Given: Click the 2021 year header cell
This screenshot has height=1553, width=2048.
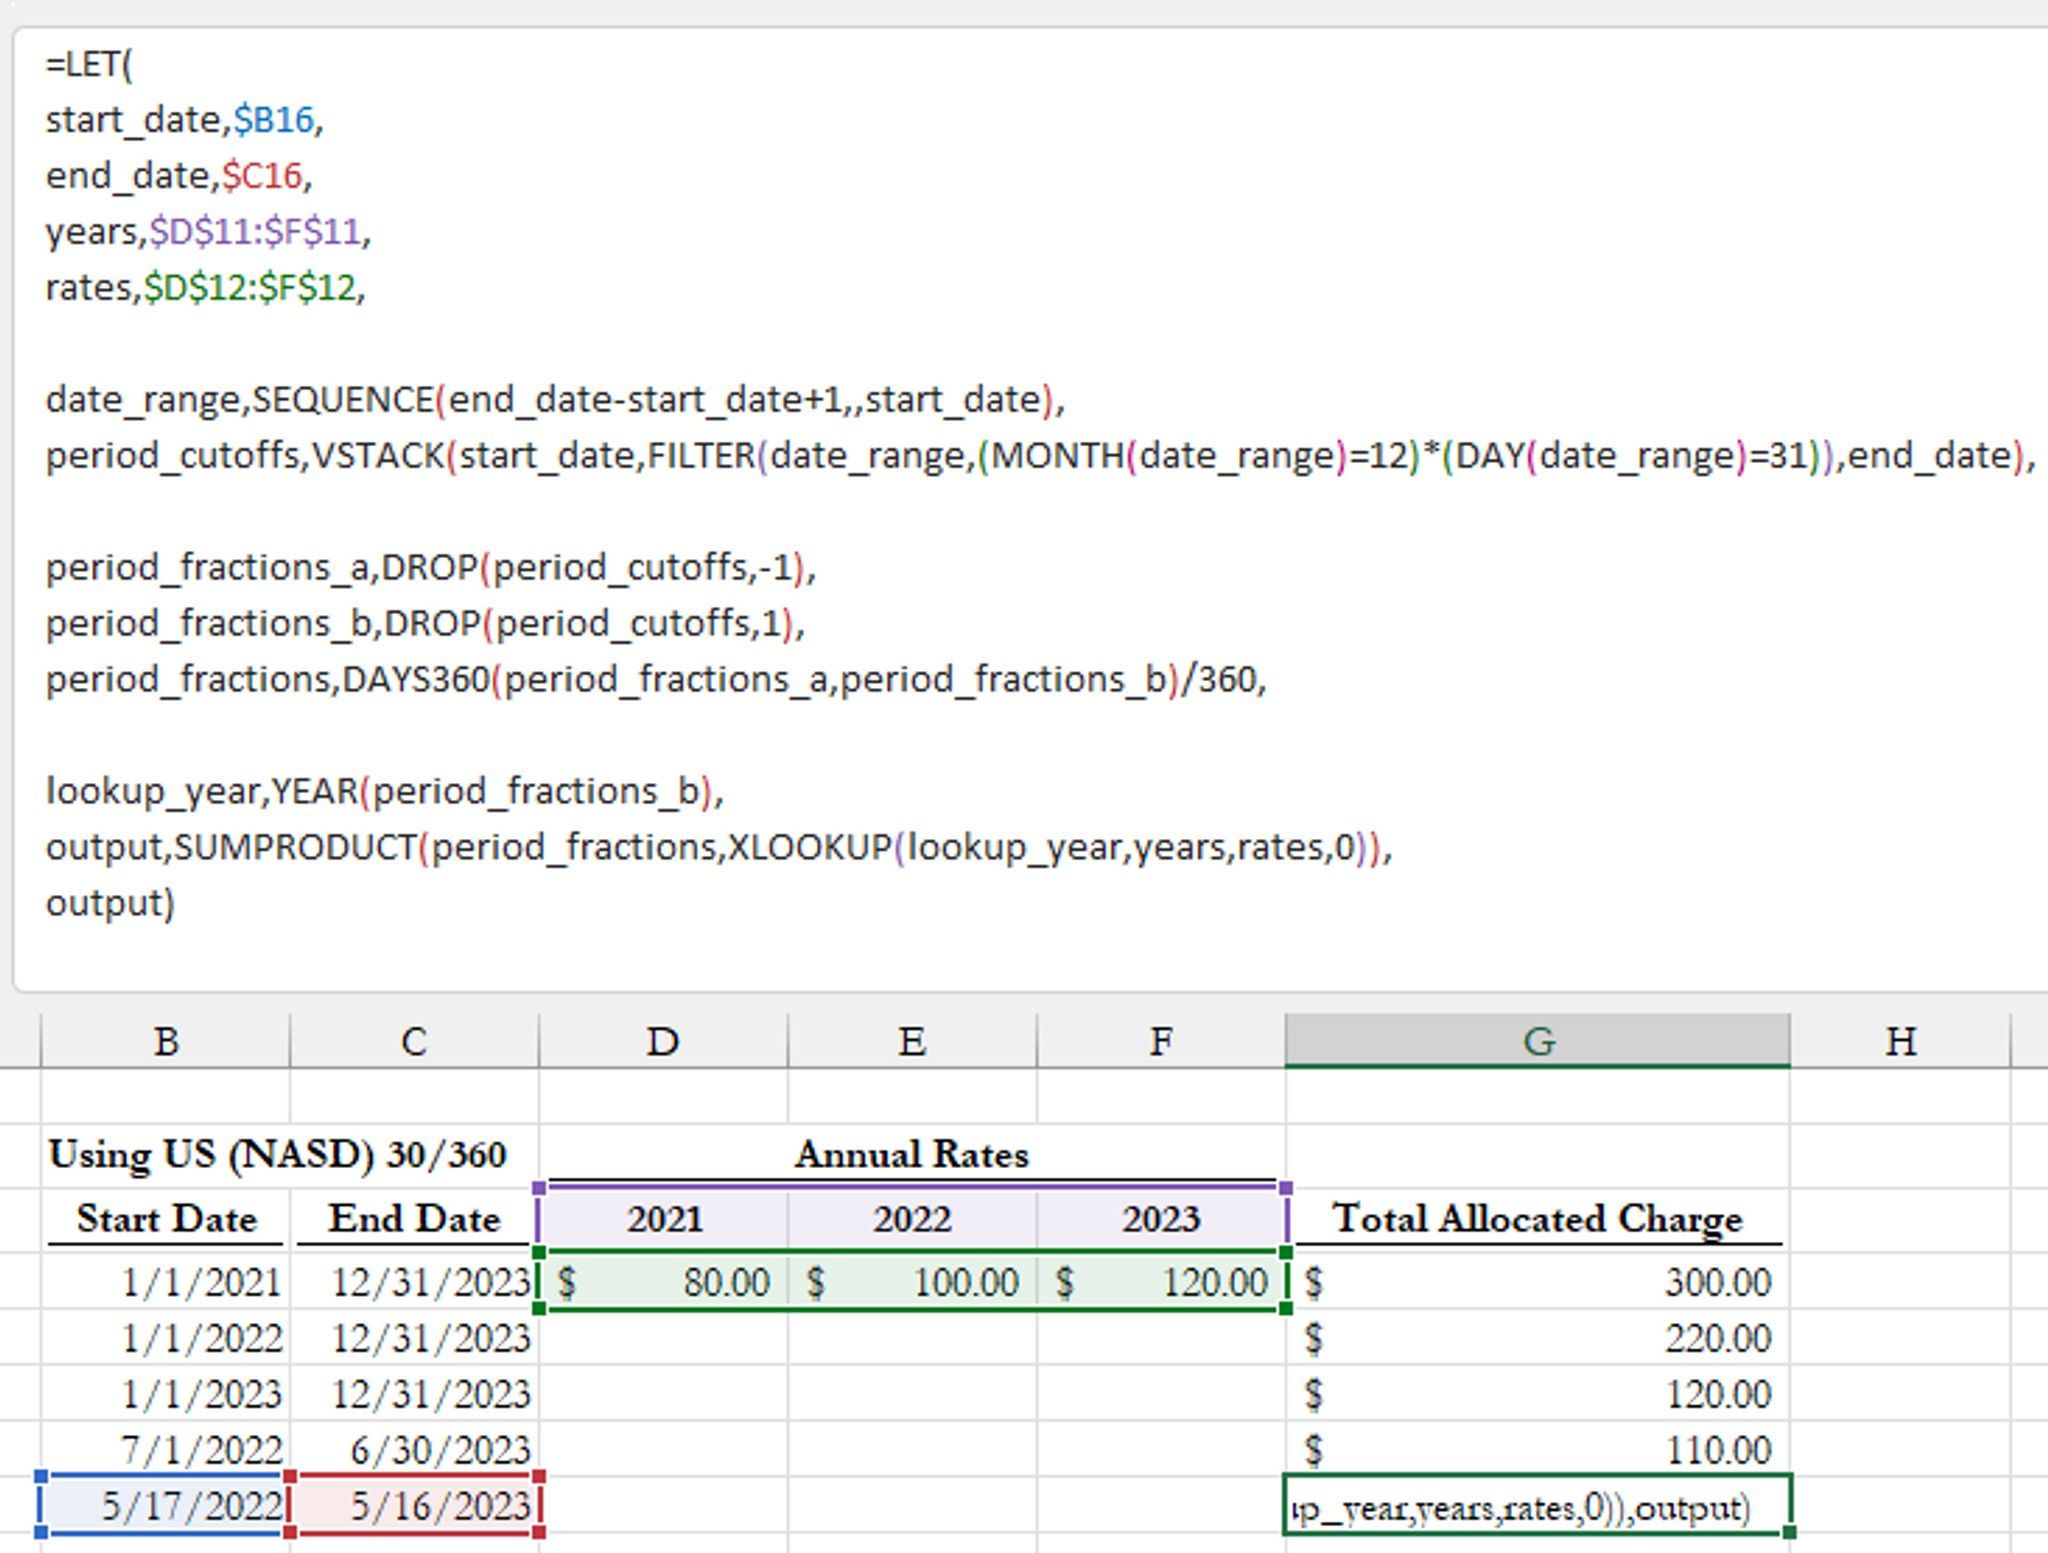Looking at the screenshot, I should (664, 1219).
